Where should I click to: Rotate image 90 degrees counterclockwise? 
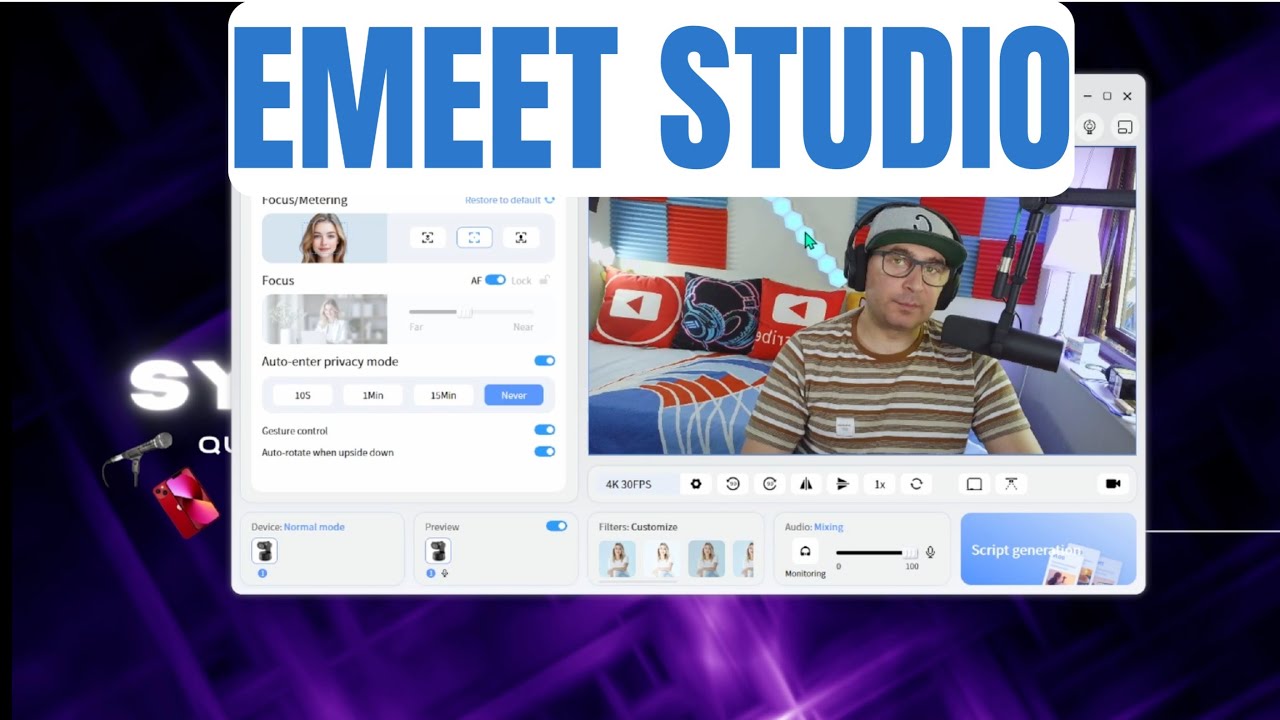point(733,484)
